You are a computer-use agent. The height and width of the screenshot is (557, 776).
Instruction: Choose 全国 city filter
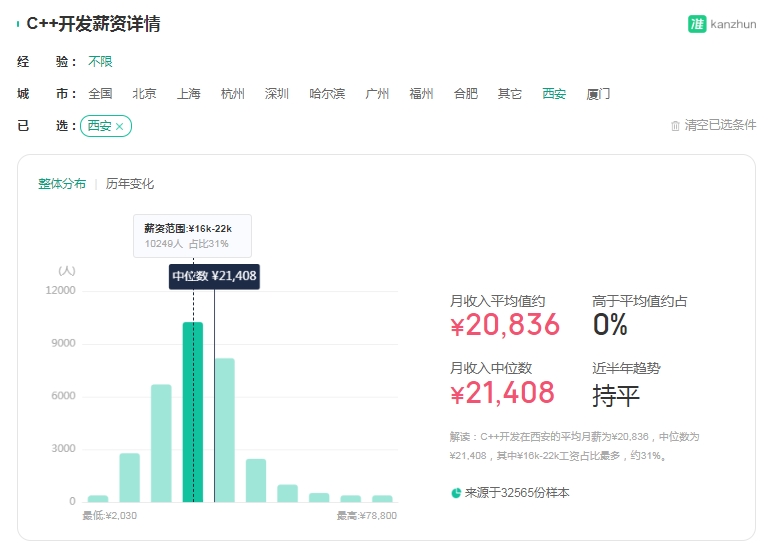click(x=100, y=94)
